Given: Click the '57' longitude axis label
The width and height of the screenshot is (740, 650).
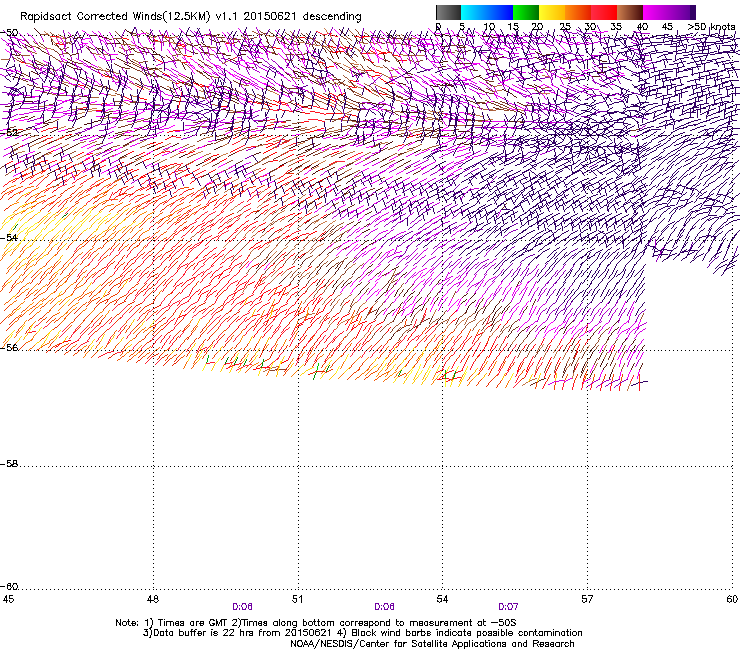Looking at the screenshot, I should [x=587, y=599].
